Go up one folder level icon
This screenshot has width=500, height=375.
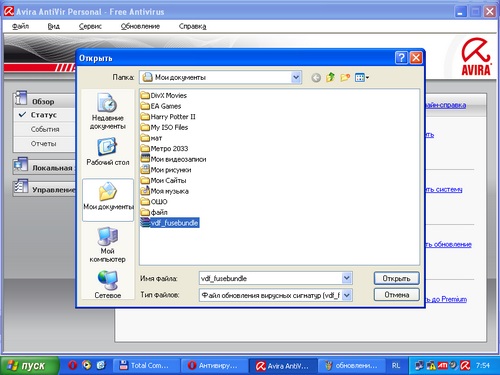330,77
